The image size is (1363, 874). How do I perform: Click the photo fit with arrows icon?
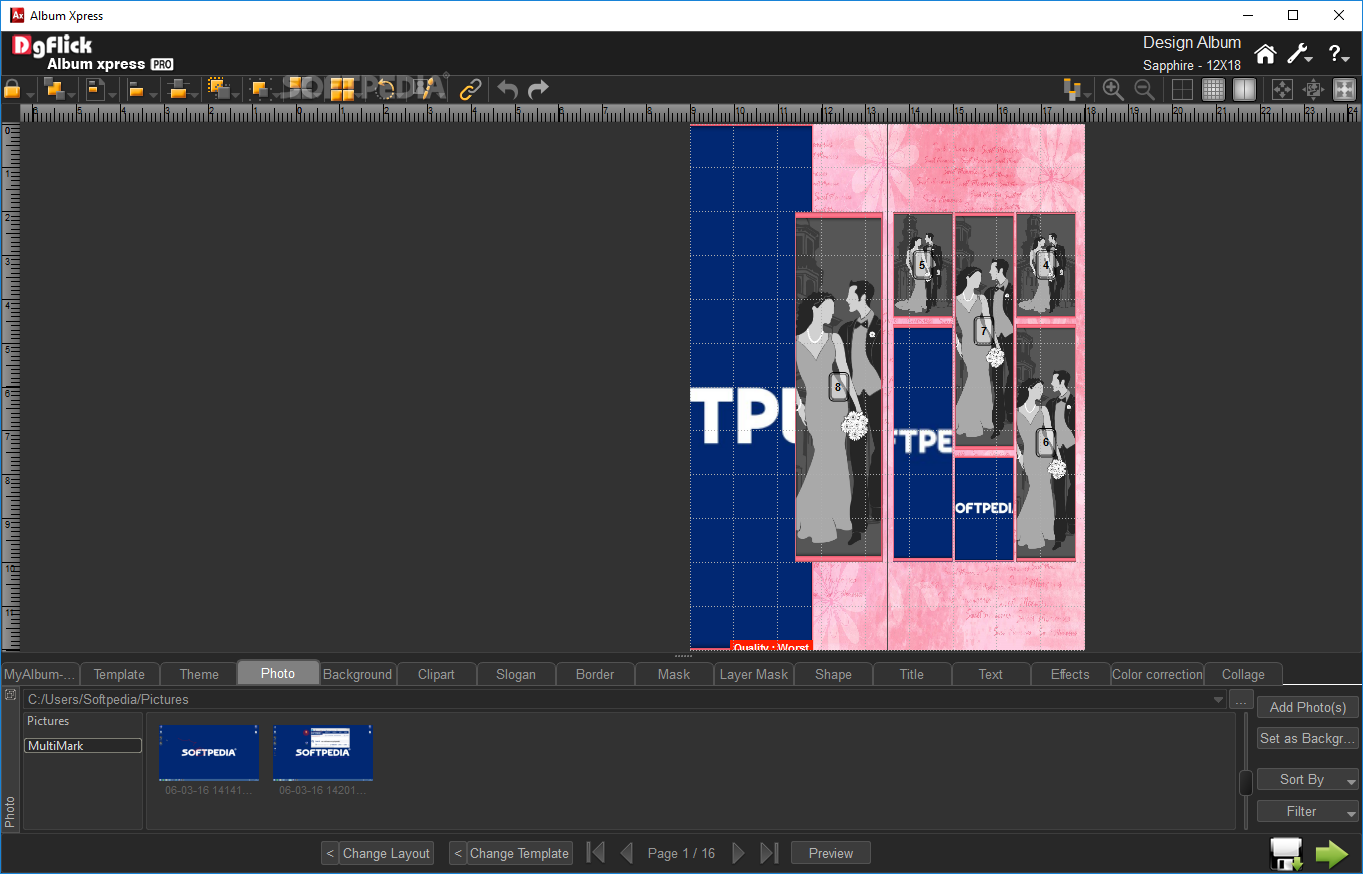click(1313, 89)
